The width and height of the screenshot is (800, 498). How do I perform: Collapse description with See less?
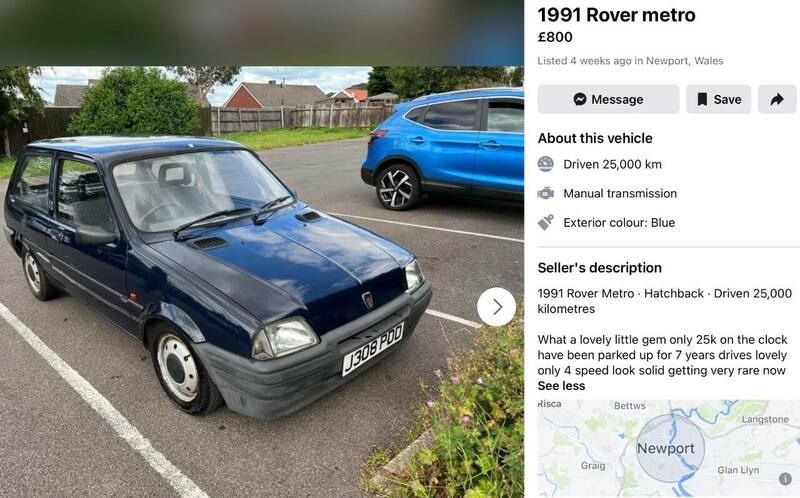pos(561,386)
